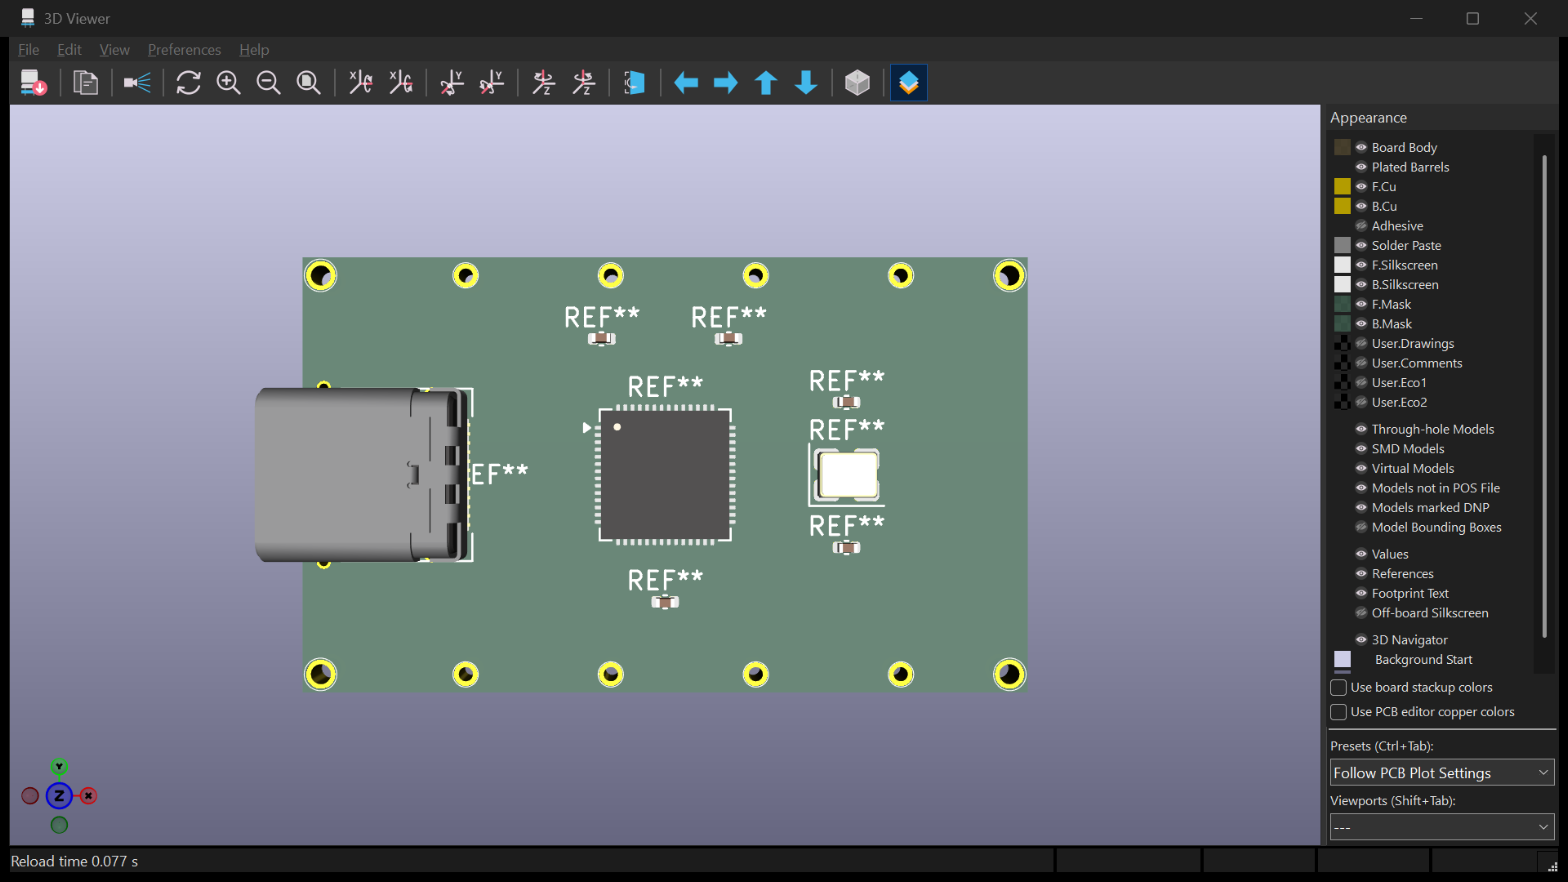Click the Redraw view refresh icon
The height and width of the screenshot is (882, 1568).
[188, 83]
